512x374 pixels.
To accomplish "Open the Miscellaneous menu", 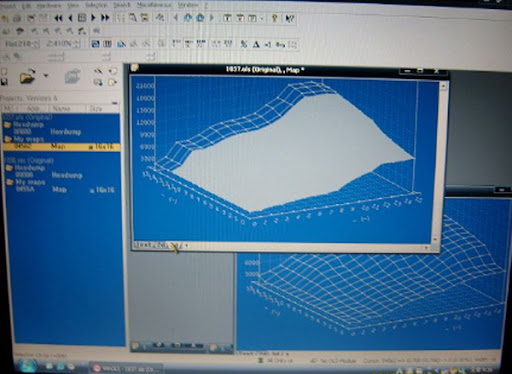I will click(154, 5).
